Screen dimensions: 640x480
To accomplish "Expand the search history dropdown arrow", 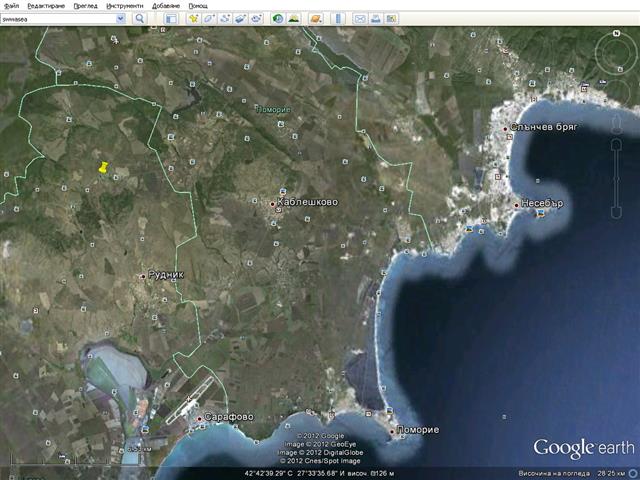I will pos(124,18).
